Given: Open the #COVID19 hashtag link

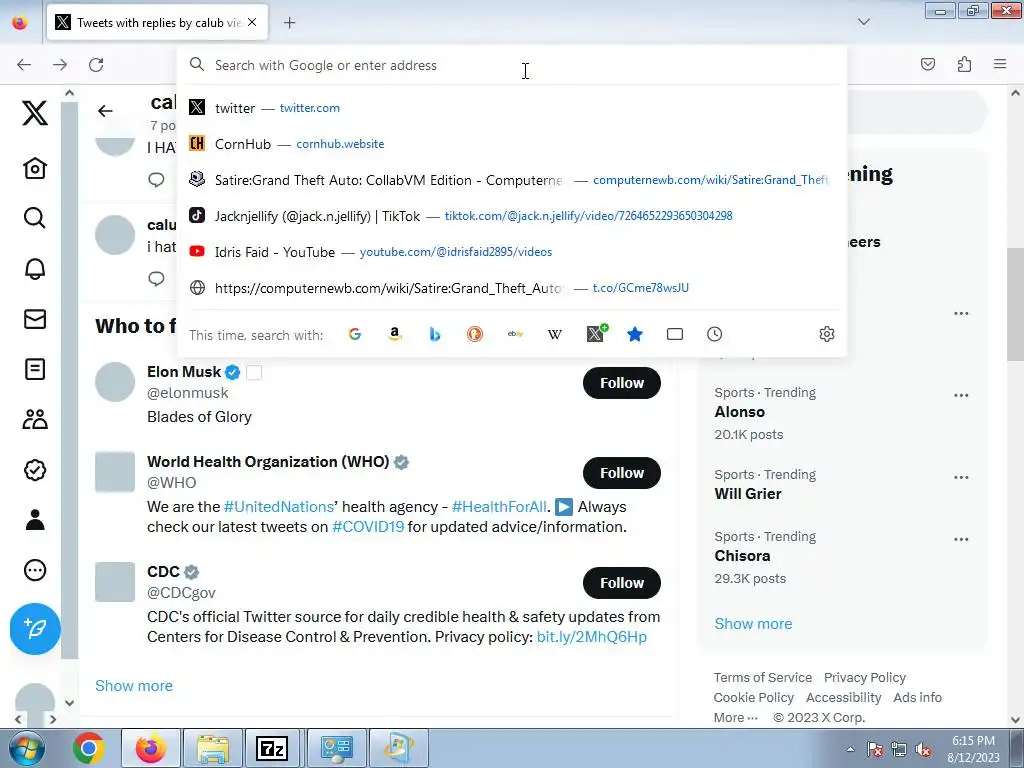Looking at the screenshot, I should click(368, 526).
